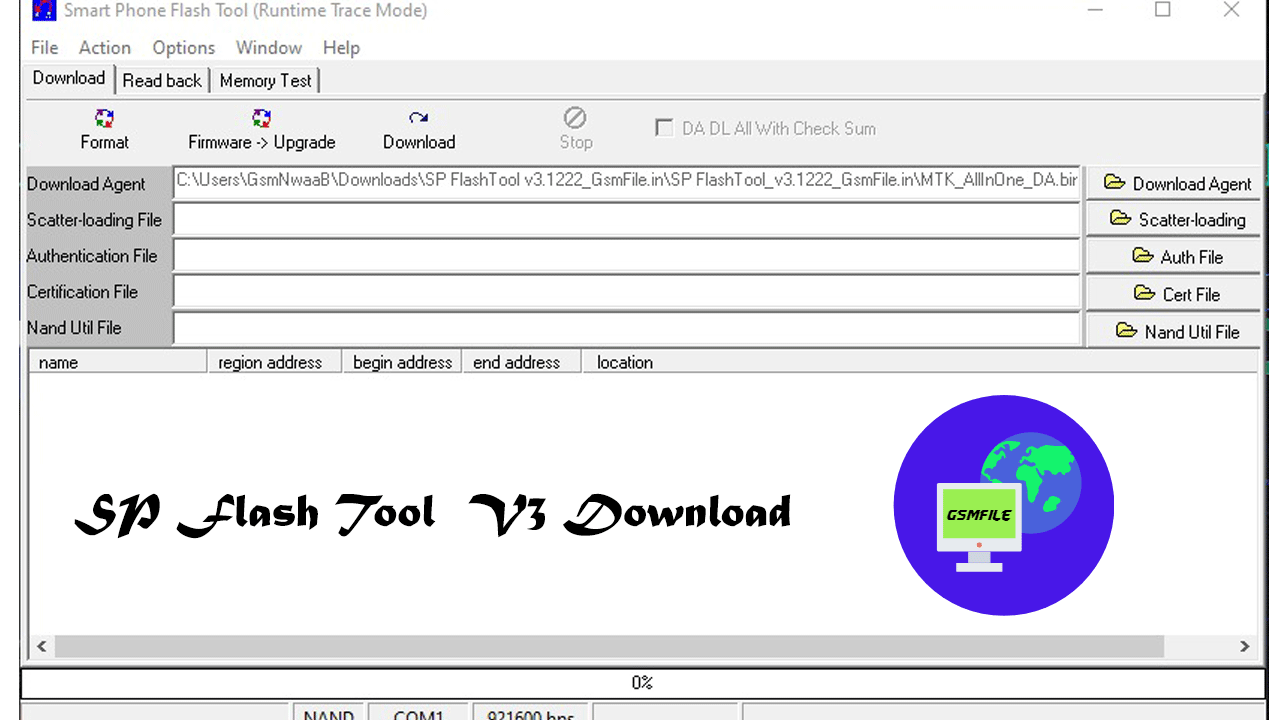Switch to the Read back tab
The width and height of the screenshot is (1280, 720).
point(162,81)
